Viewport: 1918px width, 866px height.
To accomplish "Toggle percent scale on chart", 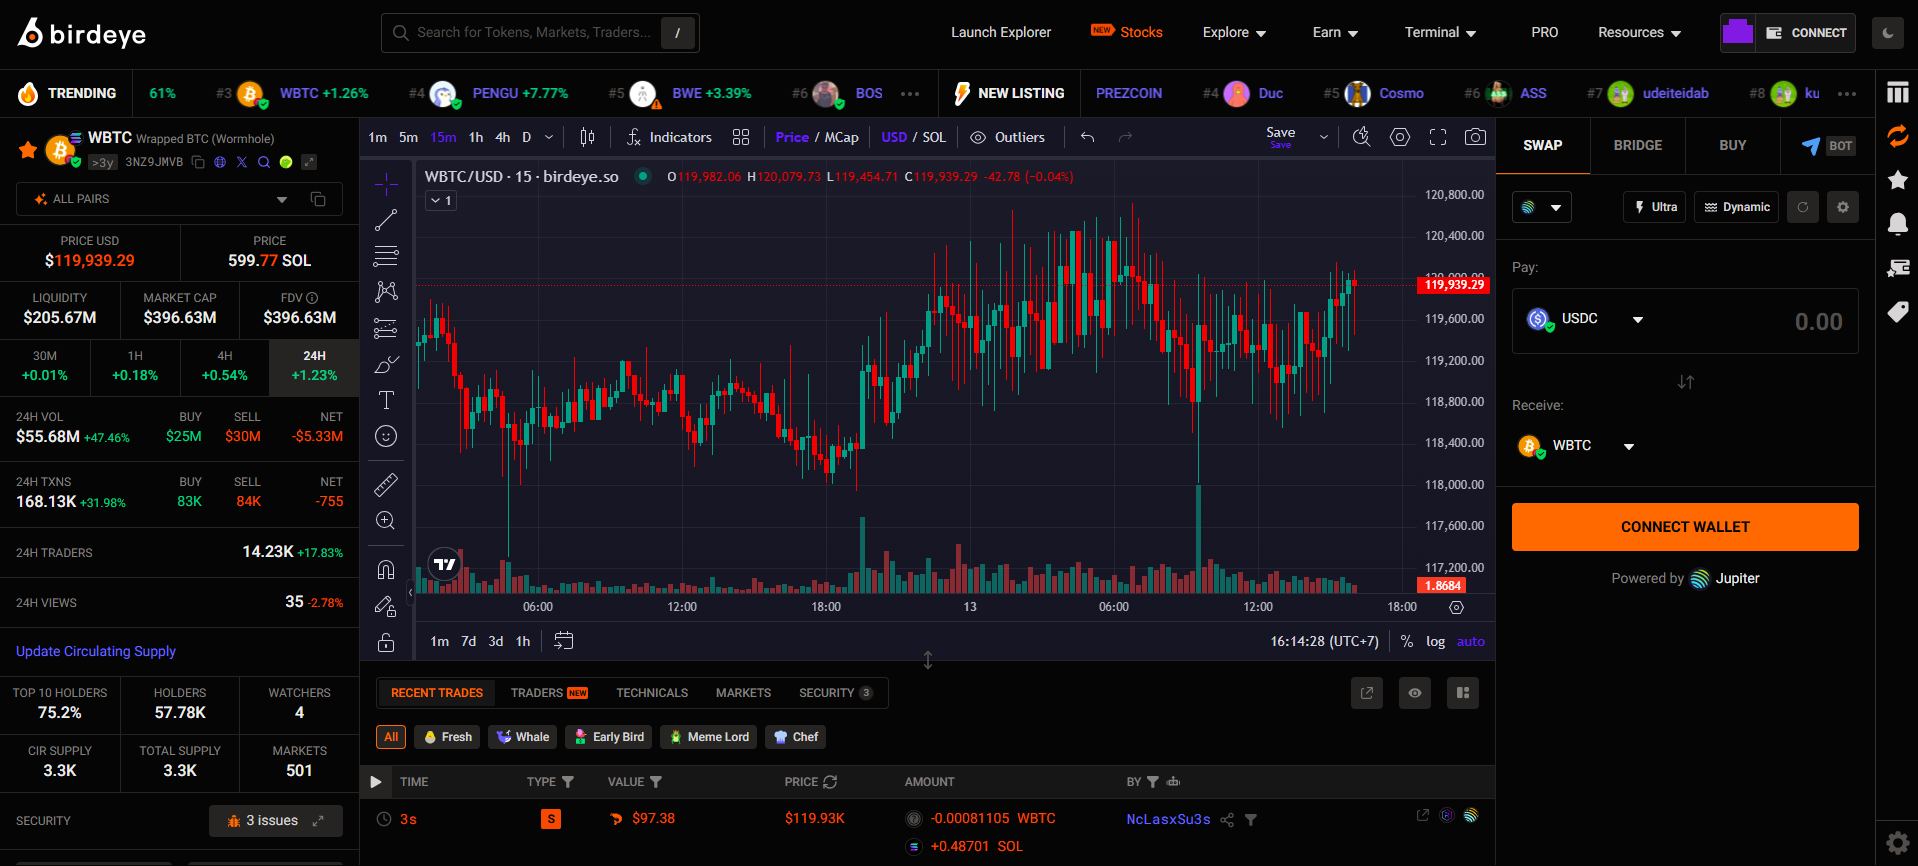I will pos(1407,642).
